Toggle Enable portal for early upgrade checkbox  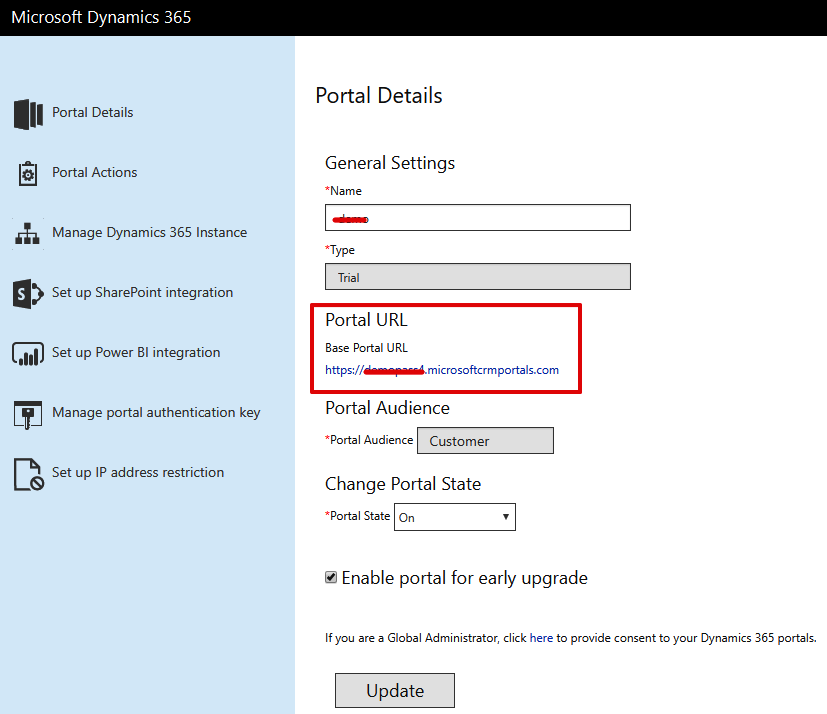331,577
